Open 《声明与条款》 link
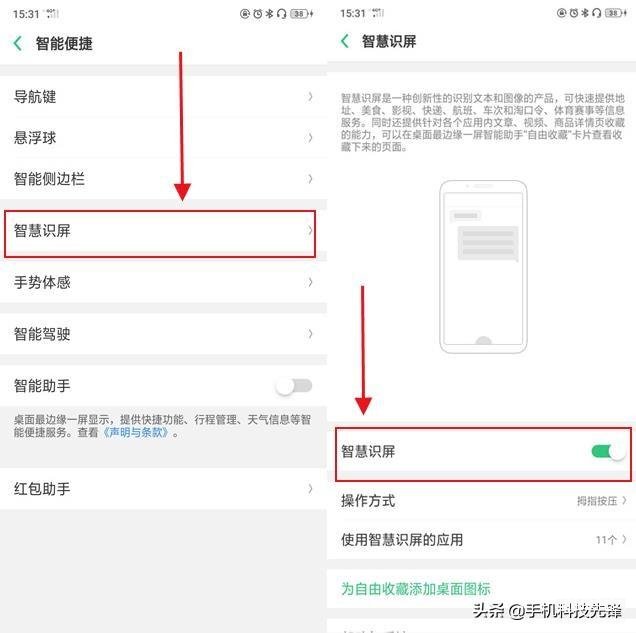Image resolution: width=636 pixels, height=633 pixels. point(134,432)
